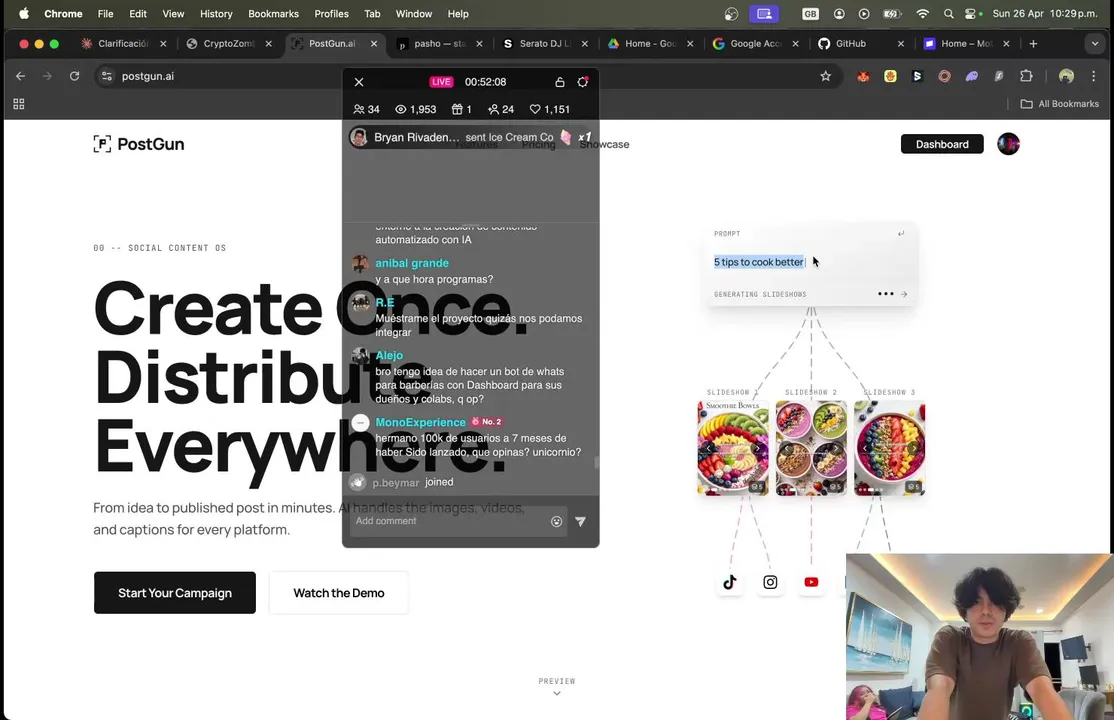The width and height of the screenshot is (1114, 720).
Task: Click Watch the Demo button
Action: coord(339,593)
